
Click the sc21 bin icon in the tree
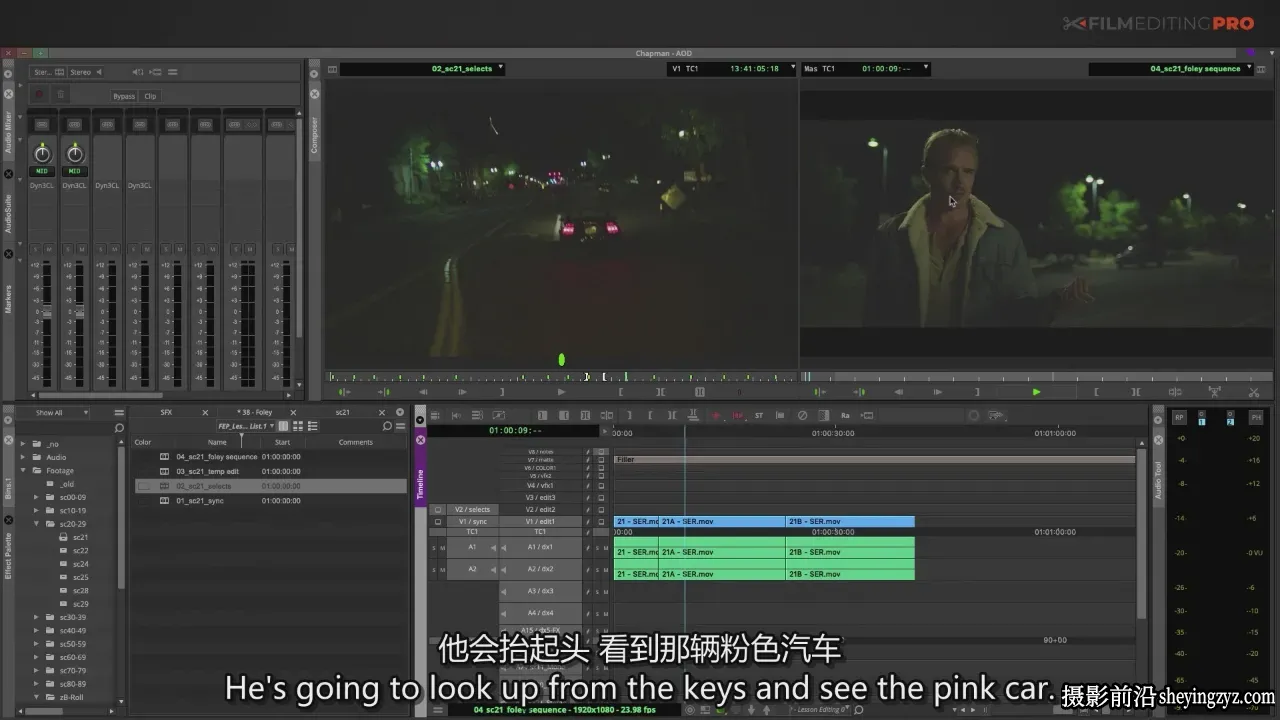64,537
